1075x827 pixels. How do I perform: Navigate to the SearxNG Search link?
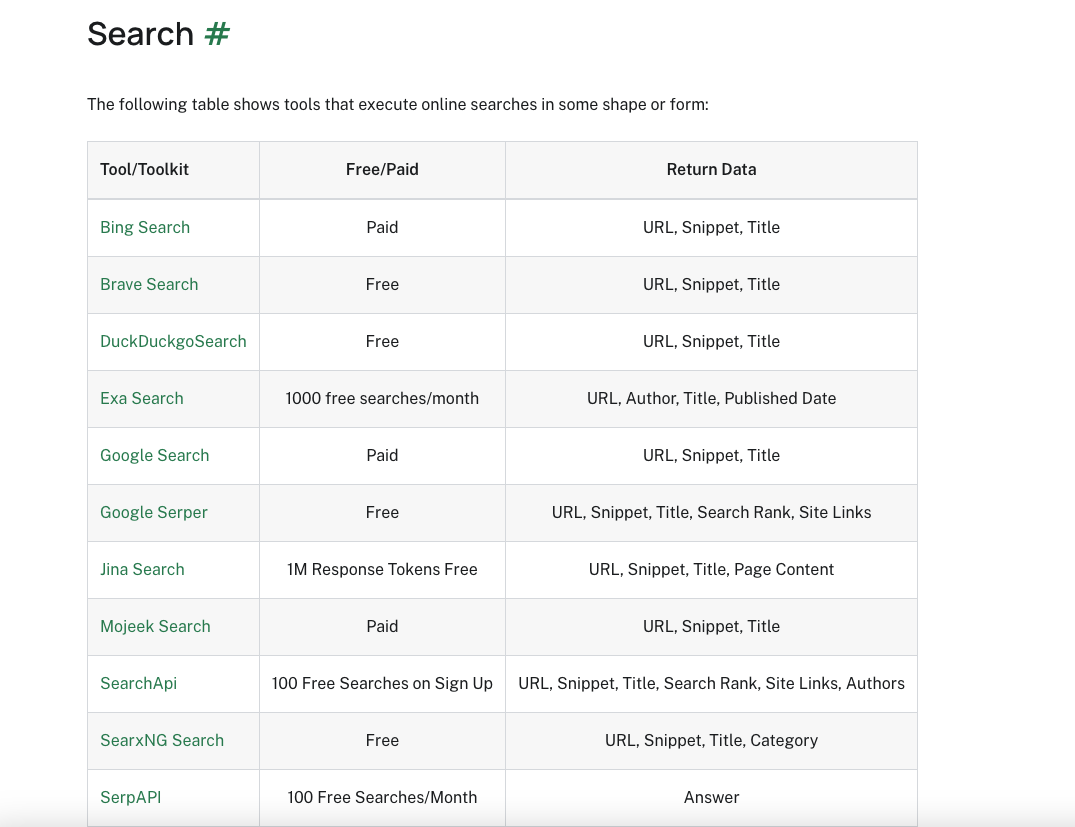pyautogui.click(x=162, y=740)
